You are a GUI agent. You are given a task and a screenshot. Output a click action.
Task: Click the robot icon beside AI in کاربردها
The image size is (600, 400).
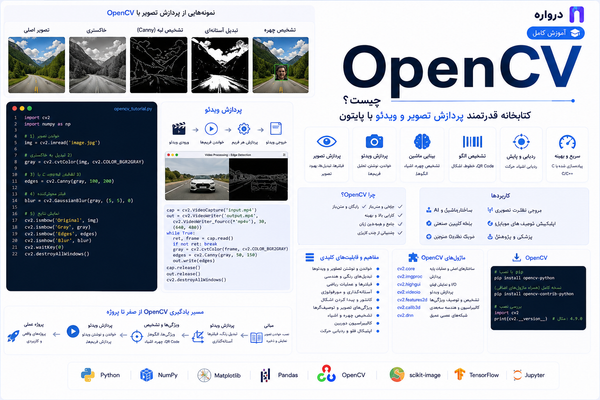click(429, 210)
